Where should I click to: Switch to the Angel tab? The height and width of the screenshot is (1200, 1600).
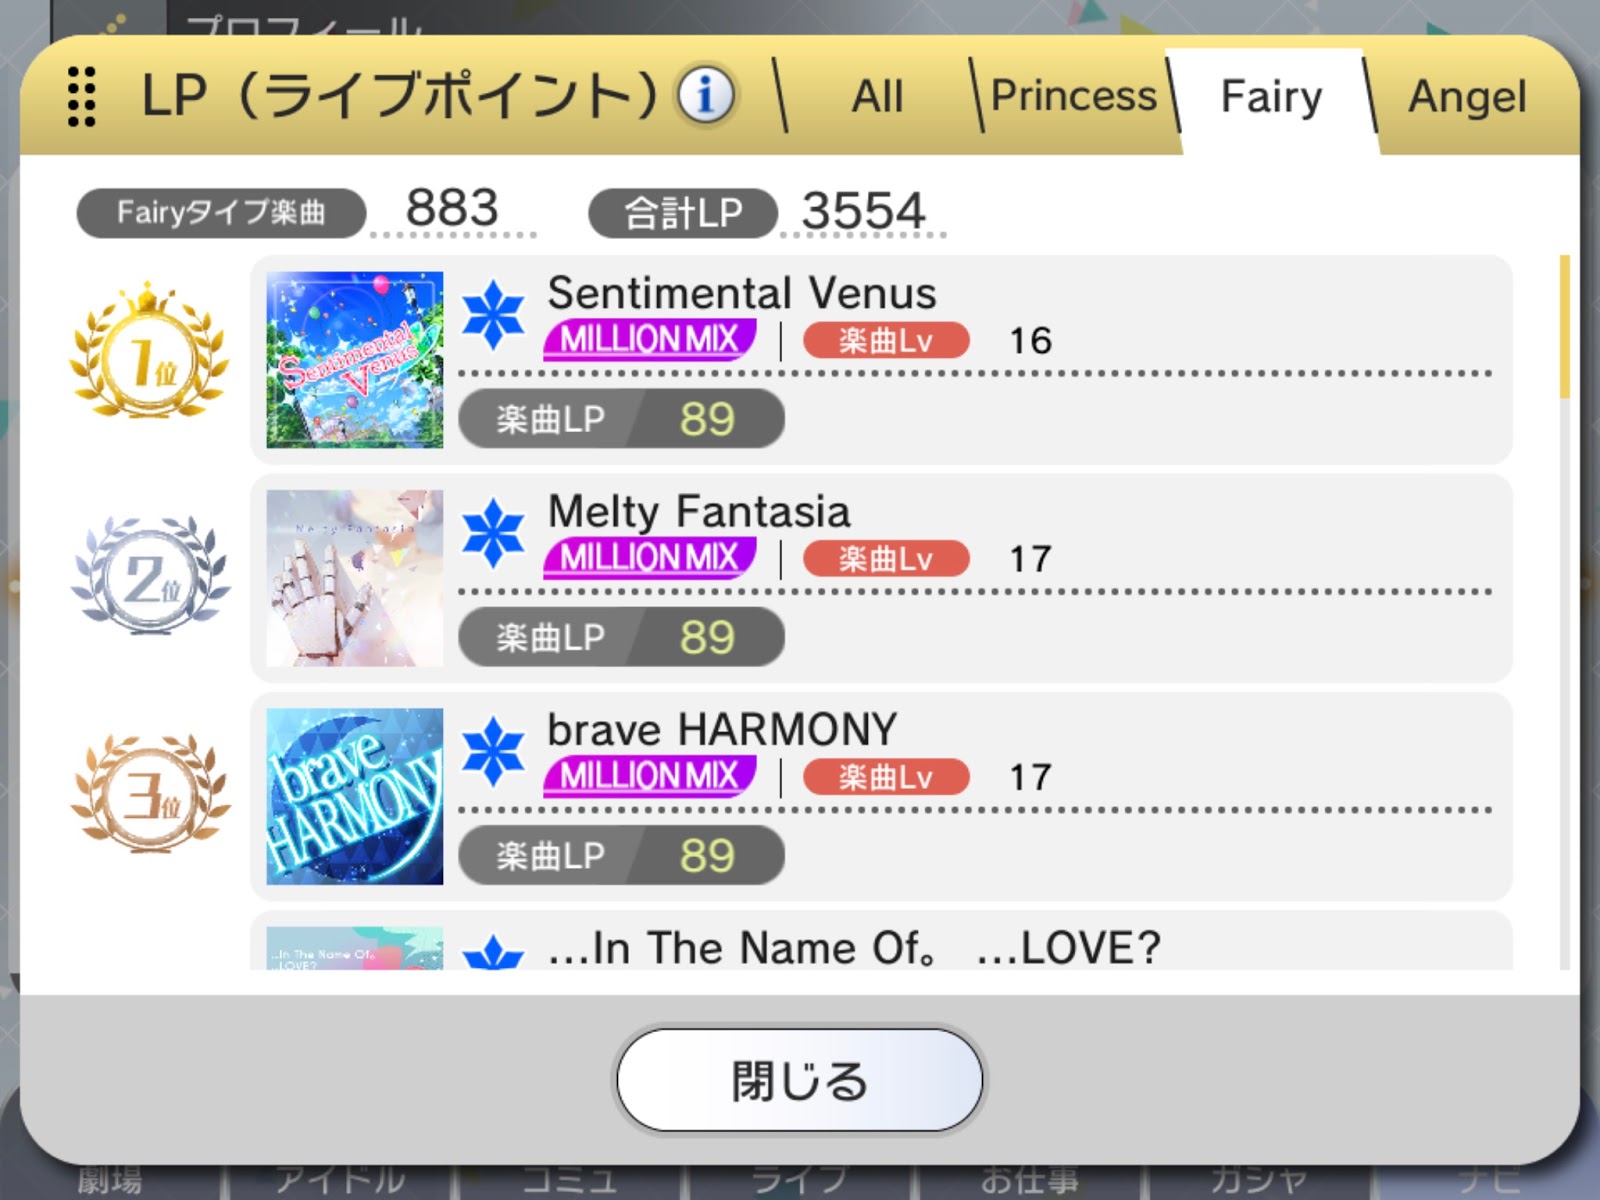[x=1467, y=97]
